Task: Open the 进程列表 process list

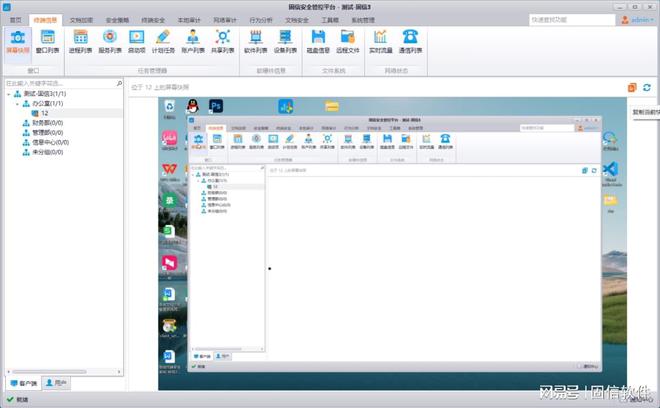Action: coord(80,42)
